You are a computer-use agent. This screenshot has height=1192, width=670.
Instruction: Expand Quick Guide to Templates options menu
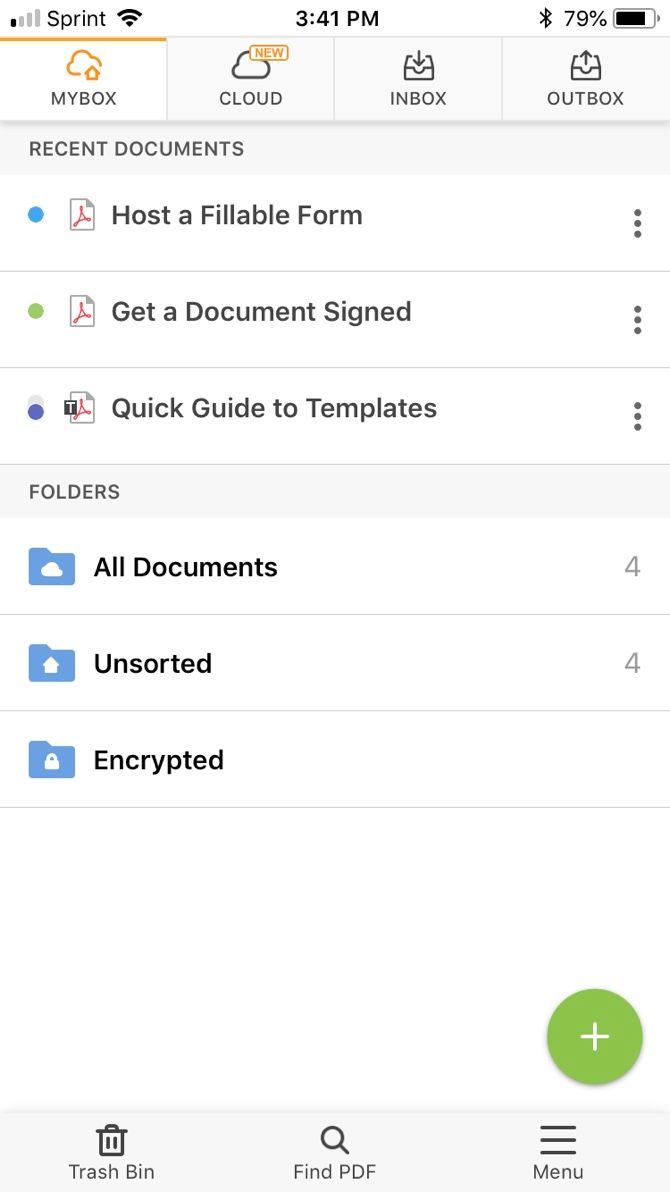coord(637,416)
